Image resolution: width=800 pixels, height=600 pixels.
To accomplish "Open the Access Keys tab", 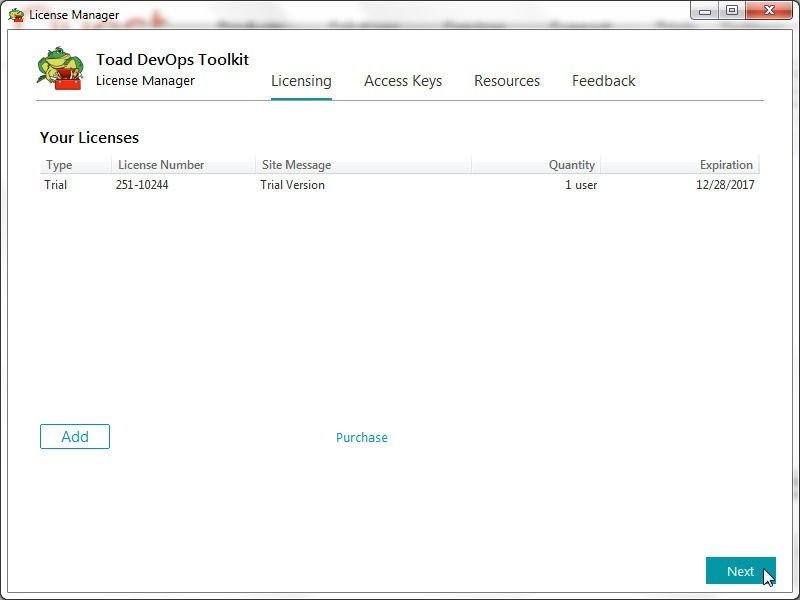I will pyautogui.click(x=403, y=81).
